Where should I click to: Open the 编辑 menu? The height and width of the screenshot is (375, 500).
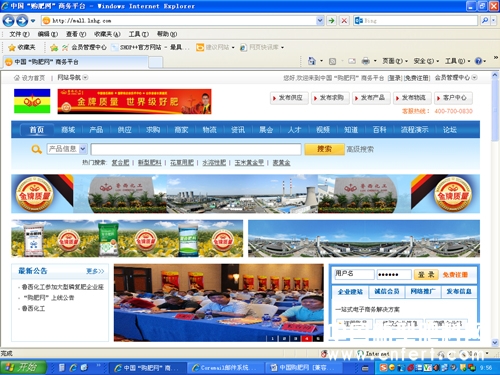(47, 34)
